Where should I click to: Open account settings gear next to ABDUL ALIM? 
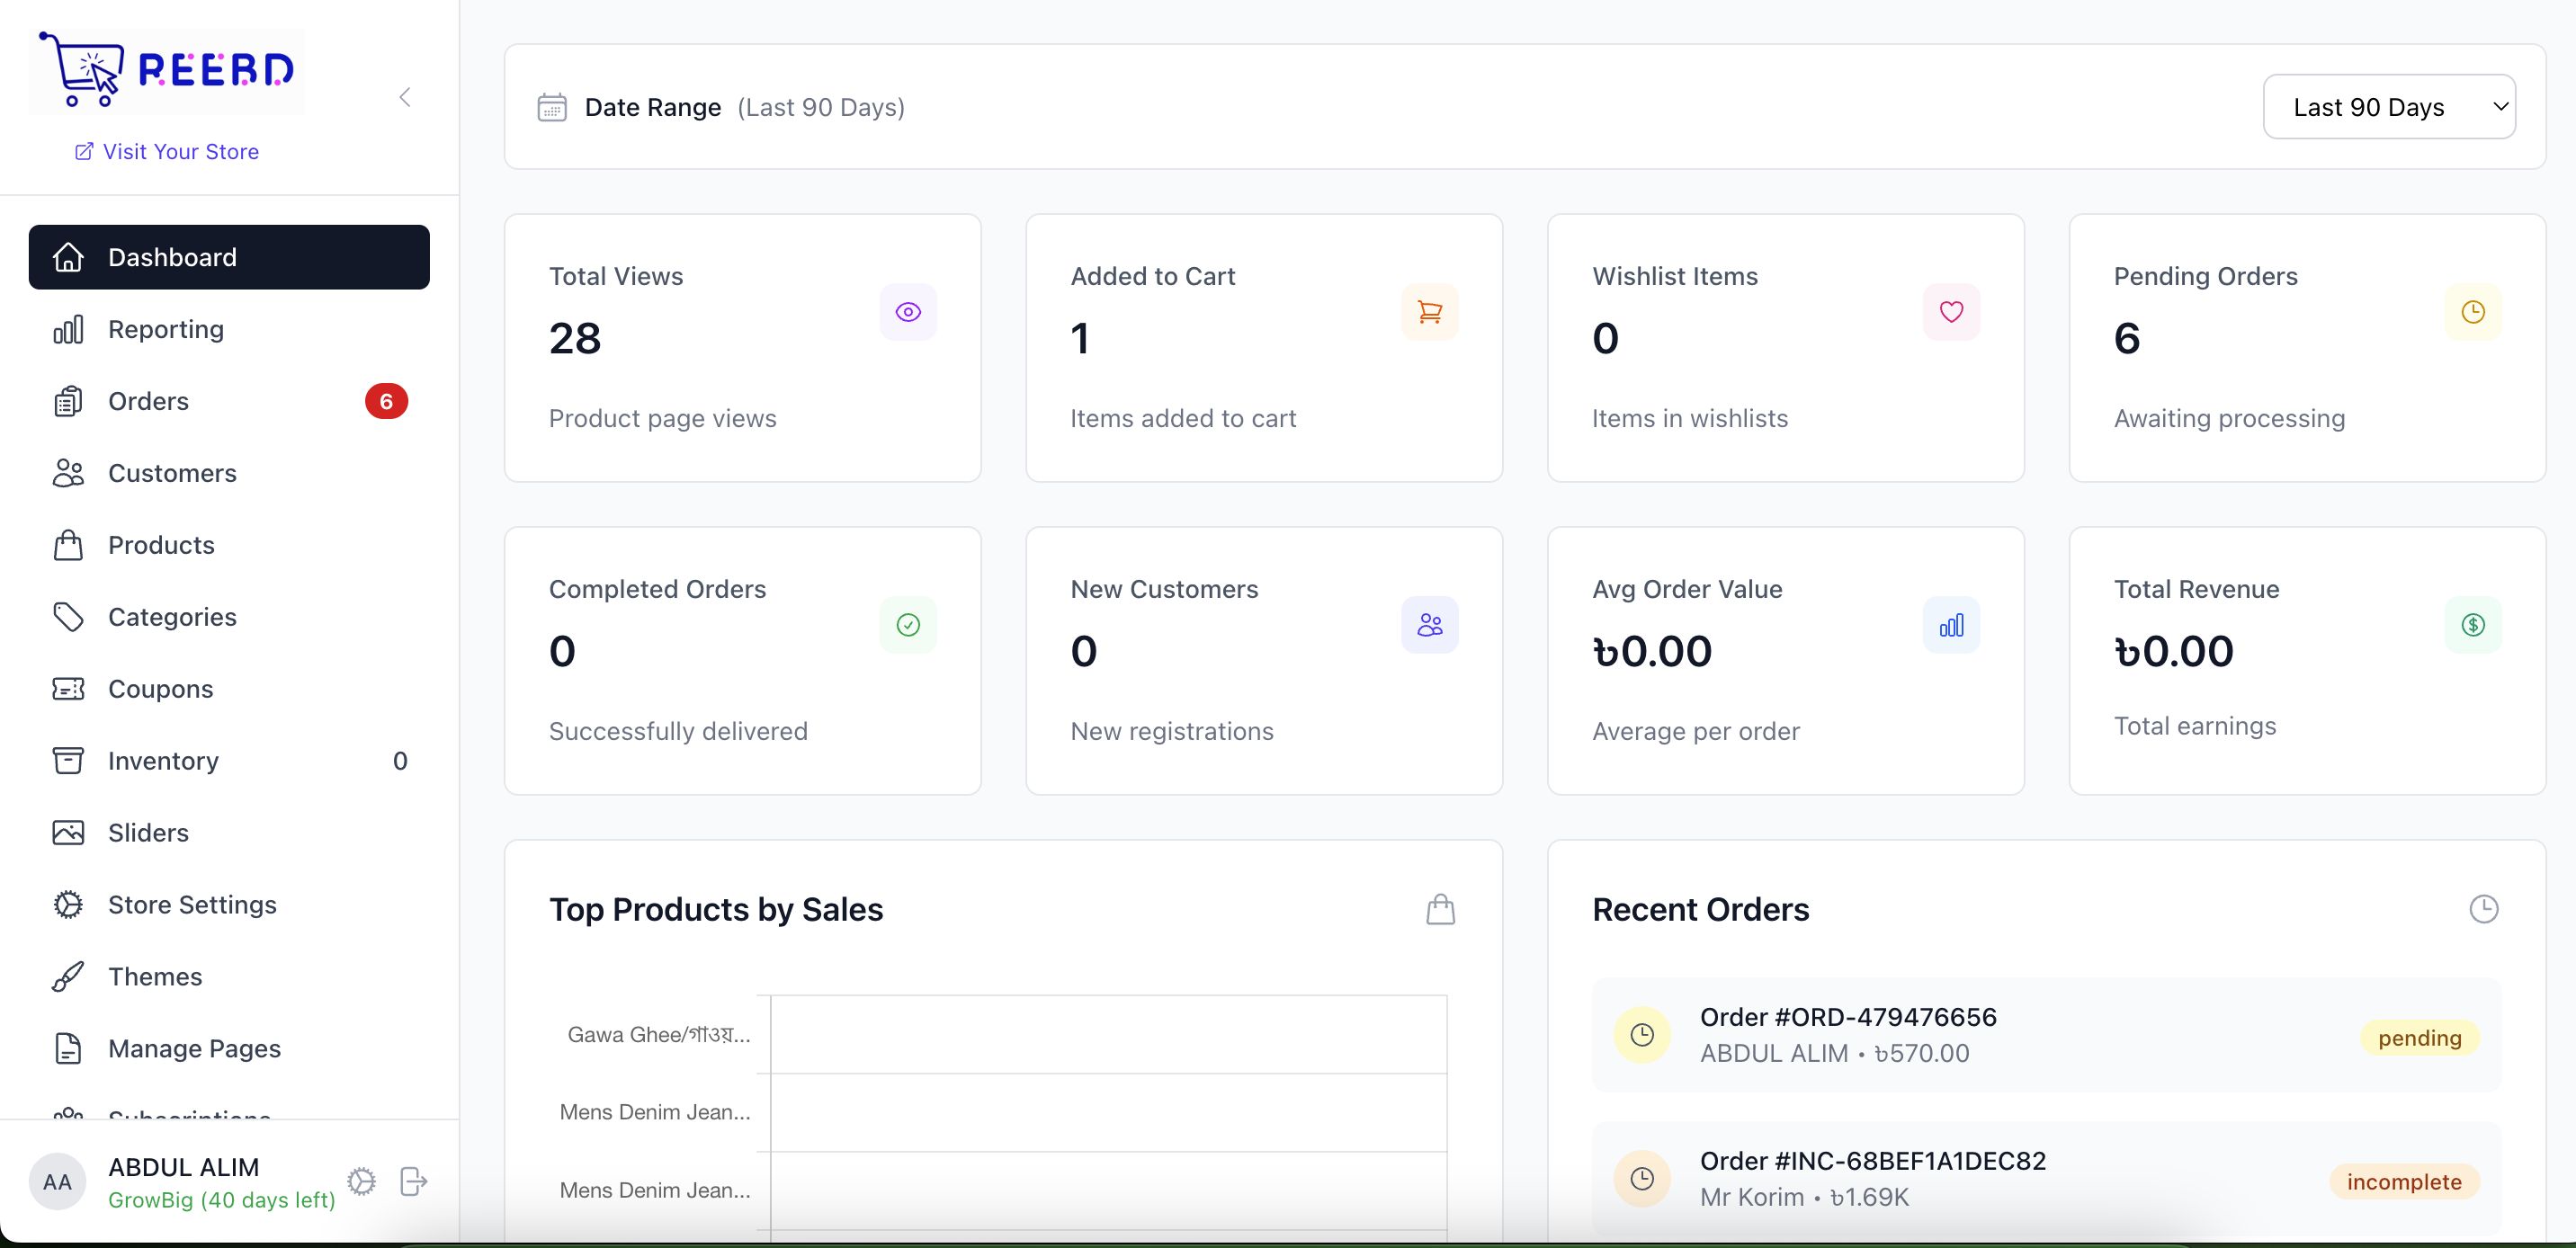[x=361, y=1181]
